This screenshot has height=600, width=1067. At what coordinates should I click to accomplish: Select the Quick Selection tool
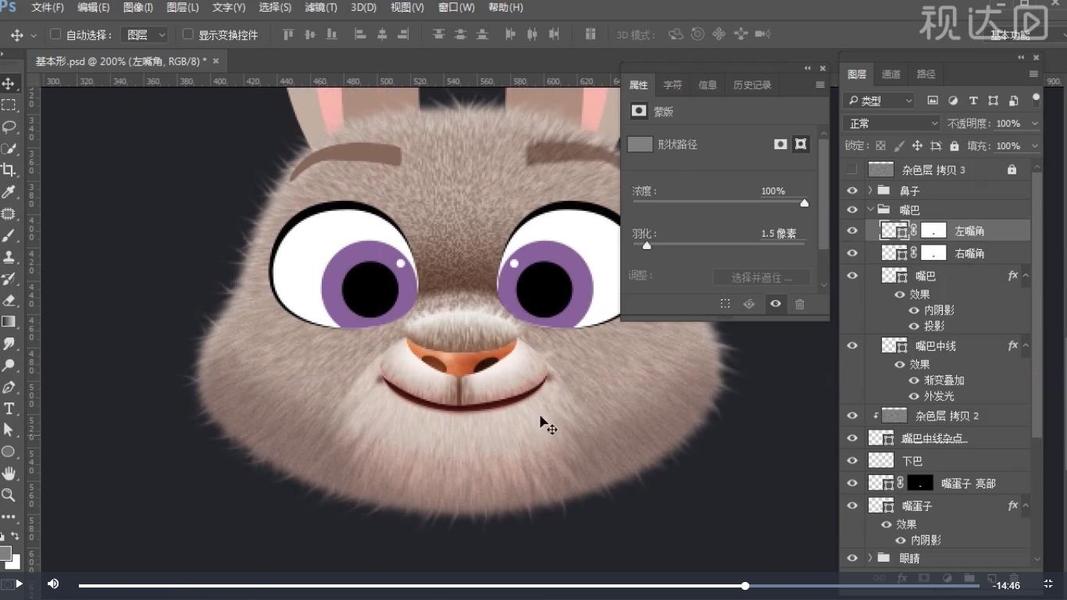coord(9,149)
